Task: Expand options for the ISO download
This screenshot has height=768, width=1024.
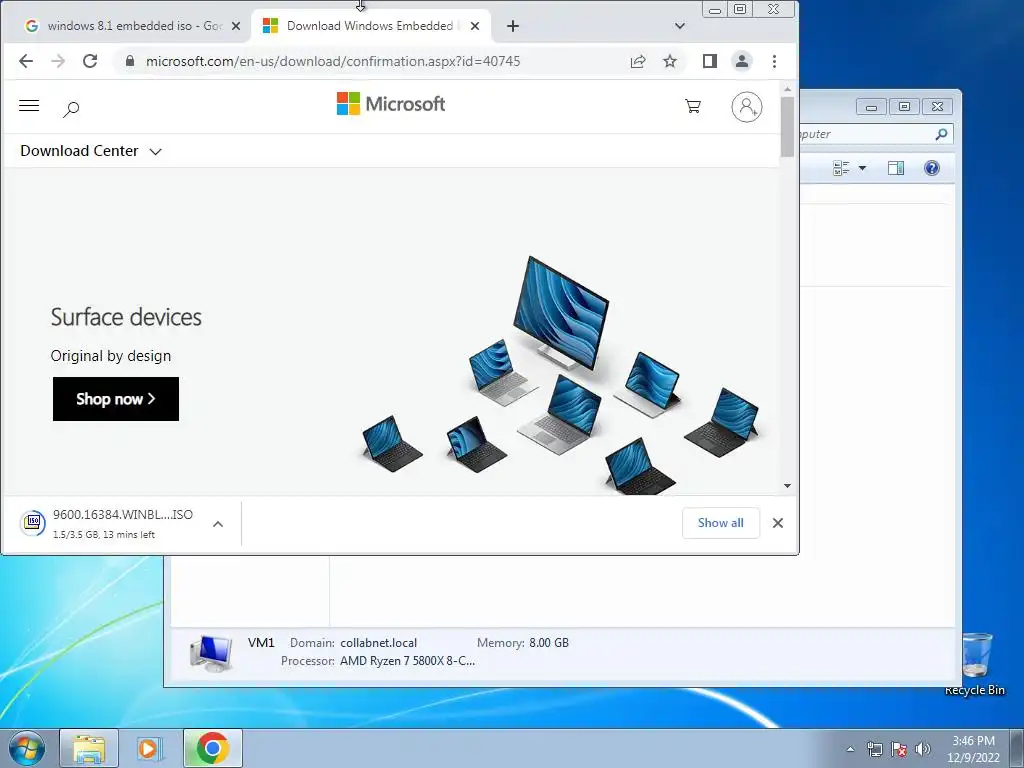Action: (x=218, y=524)
